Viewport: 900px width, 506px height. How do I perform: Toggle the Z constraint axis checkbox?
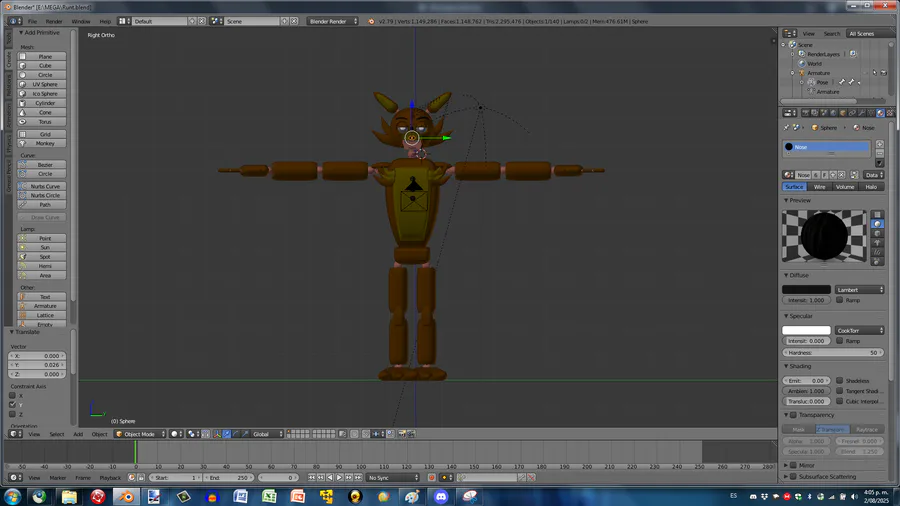(12, 414)
